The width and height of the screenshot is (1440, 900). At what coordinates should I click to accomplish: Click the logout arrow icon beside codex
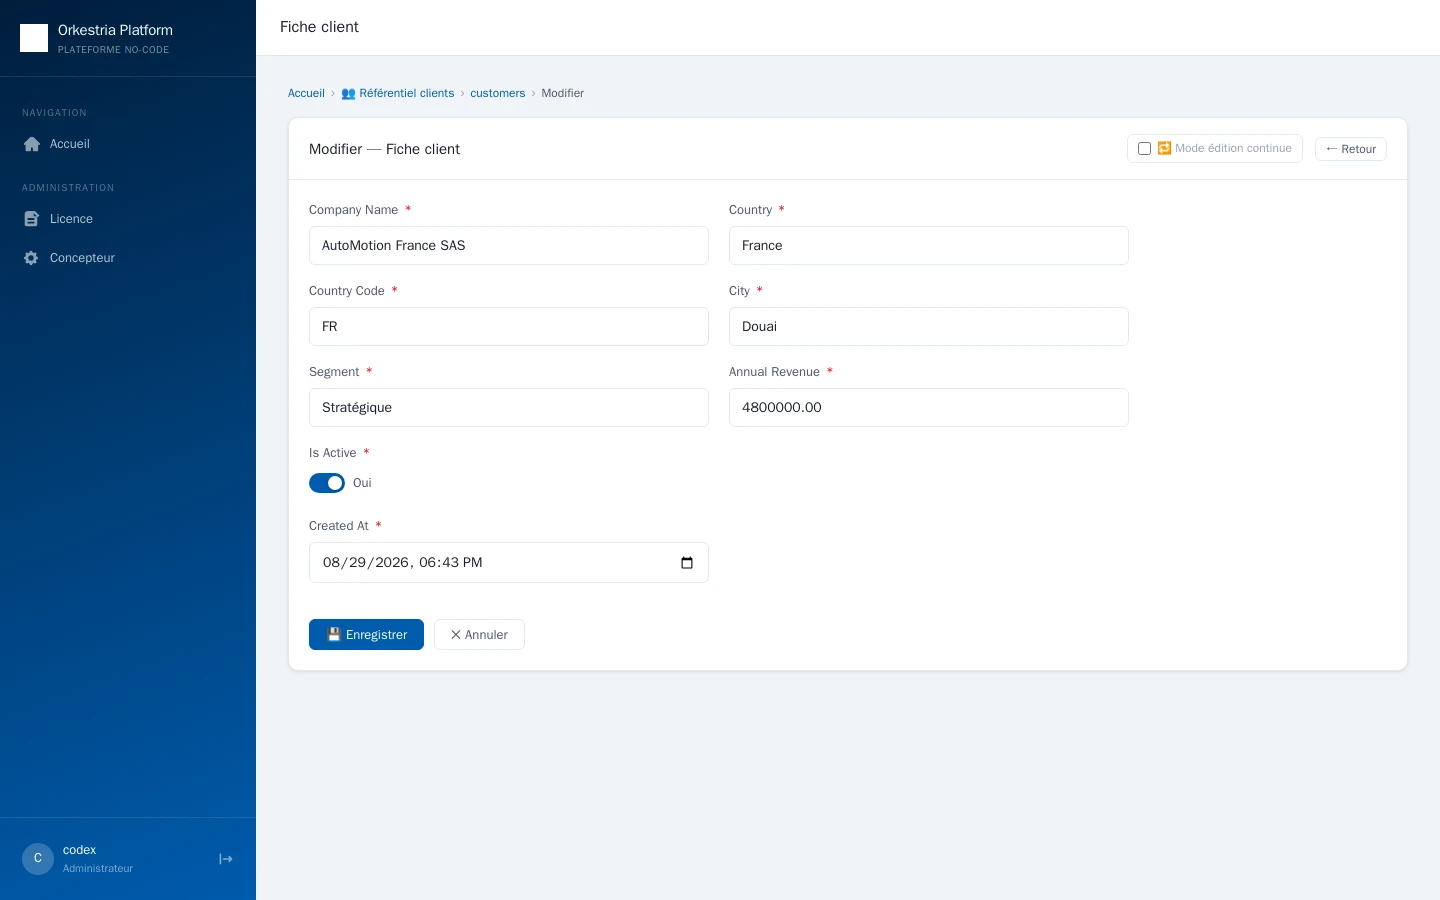coord(226,859)
